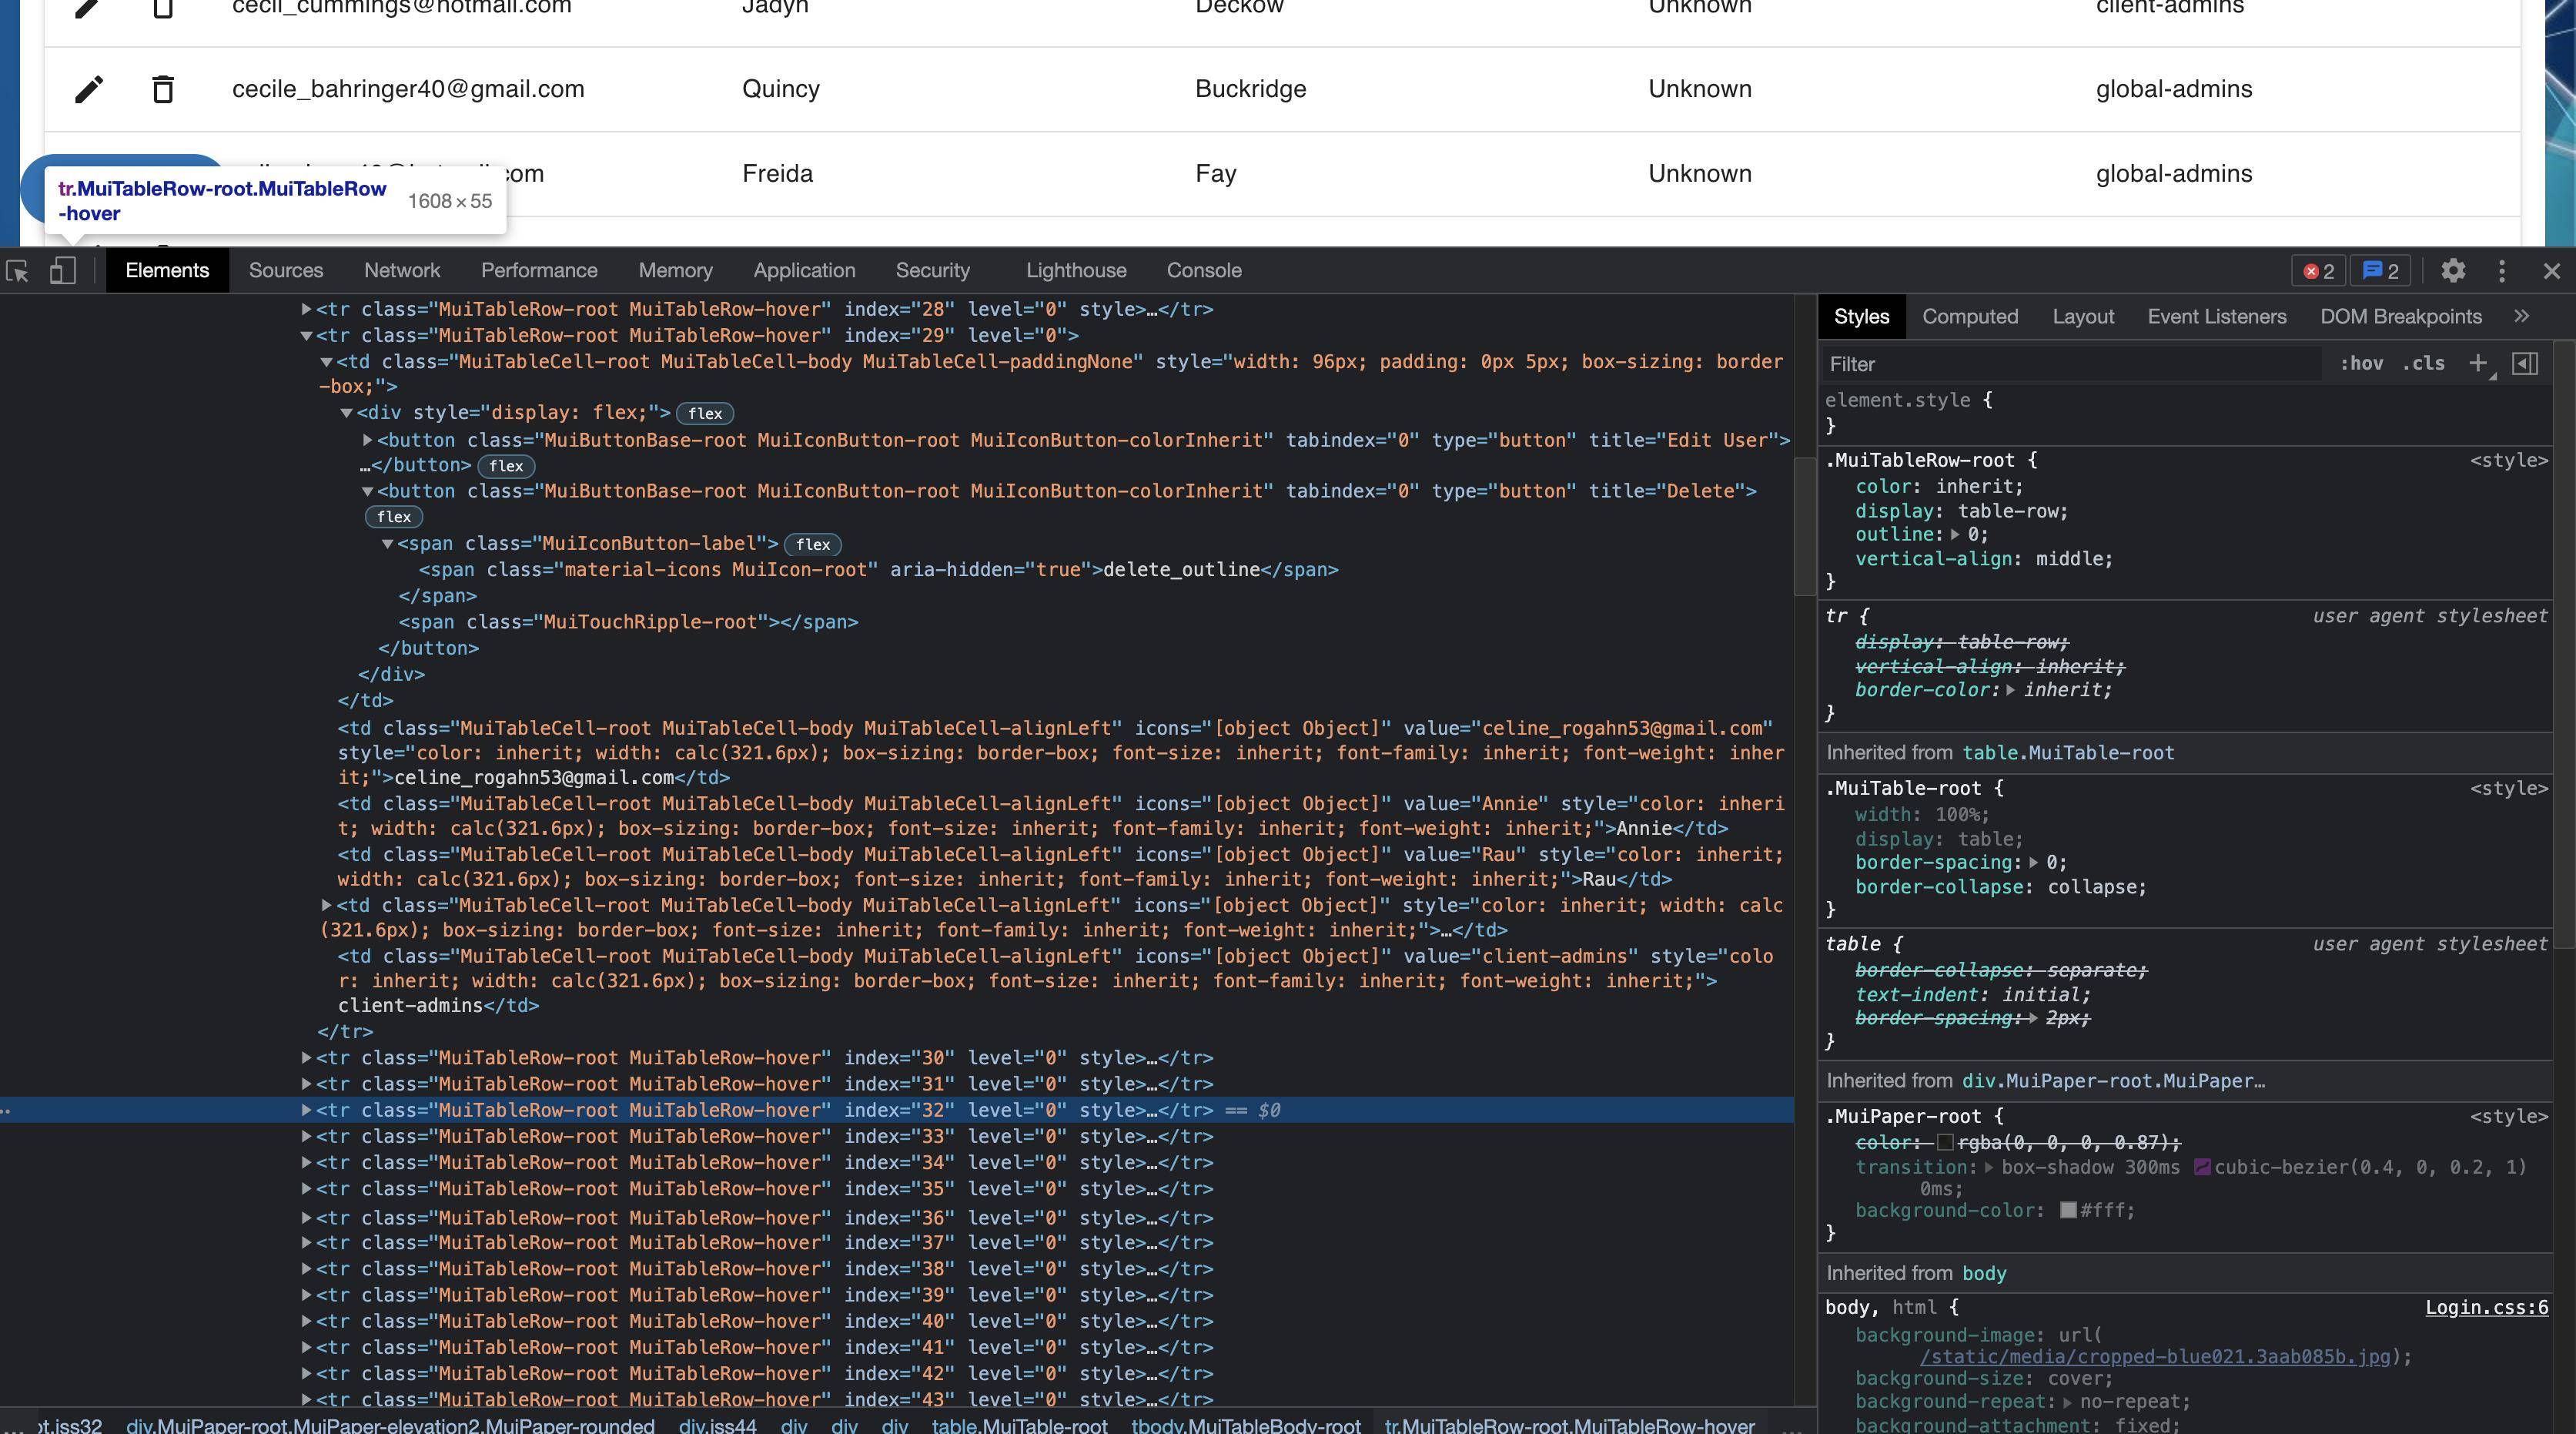Viewport: 2576px width, 1434px height.
Task: Select the Computed sub-tab
Action: pyautogui.click(x=1970, y=317)
